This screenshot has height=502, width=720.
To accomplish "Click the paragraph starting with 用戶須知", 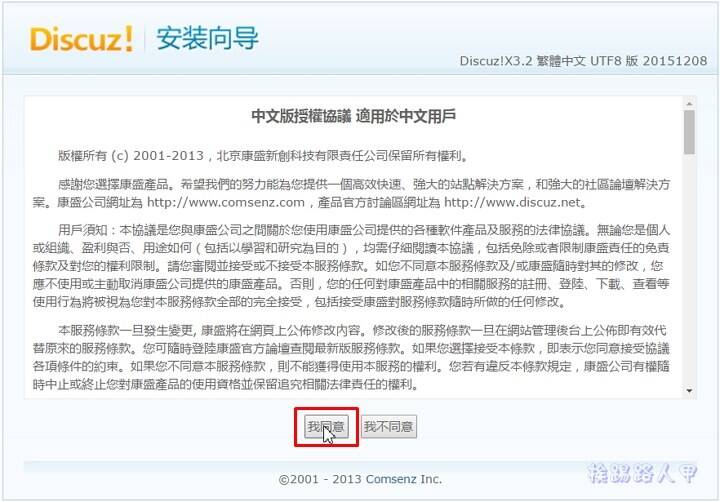I will pyautogui.click(x=351, y=265).
